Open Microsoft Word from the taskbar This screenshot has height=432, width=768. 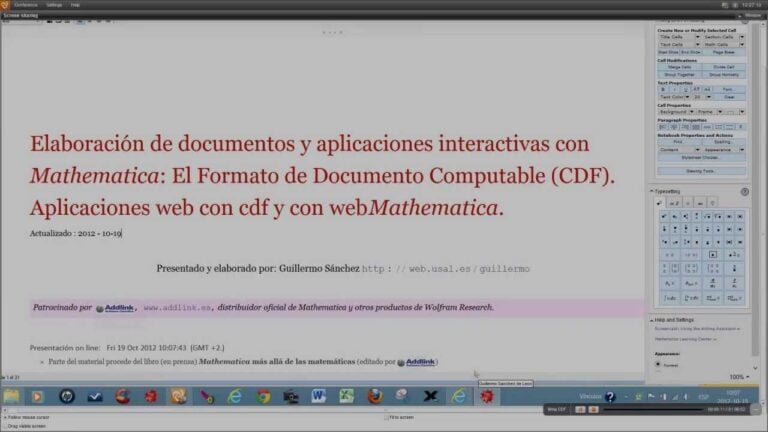point(318,396)
